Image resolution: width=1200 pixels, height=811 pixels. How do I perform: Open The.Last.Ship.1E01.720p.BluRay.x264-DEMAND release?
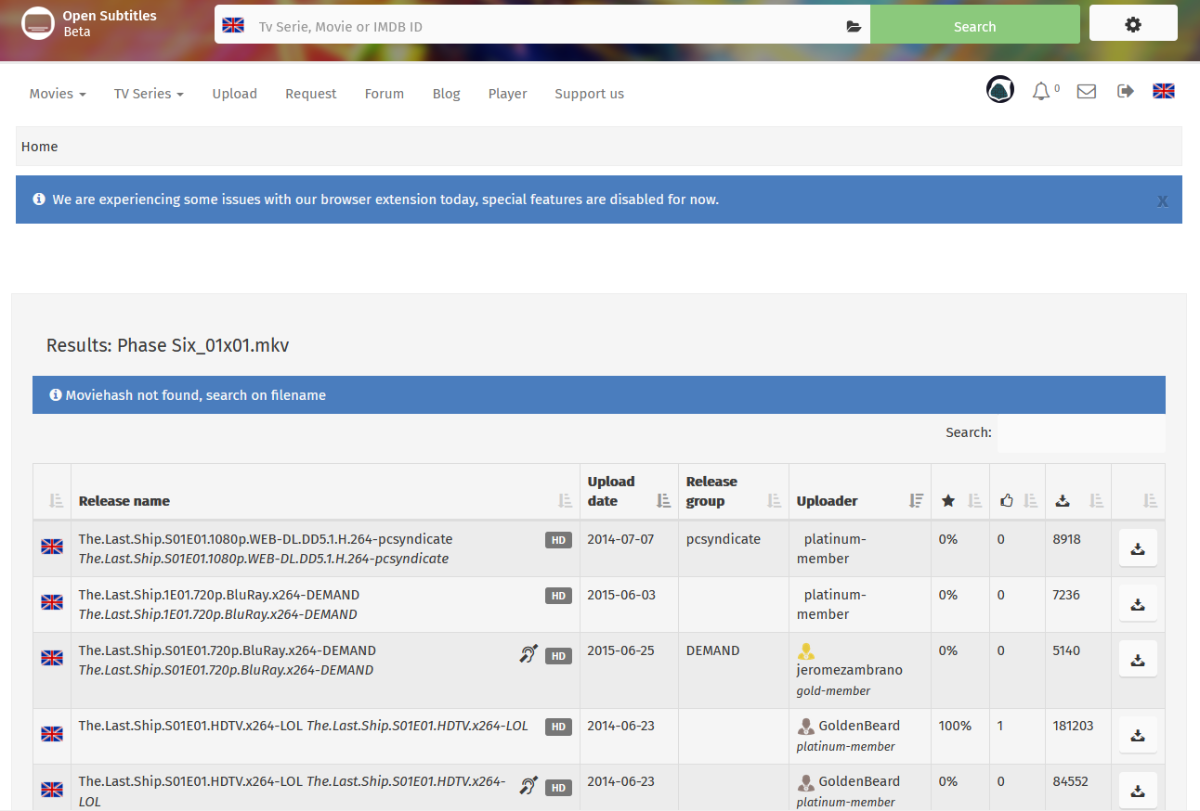pyautogui.click(x=219, y=595)
